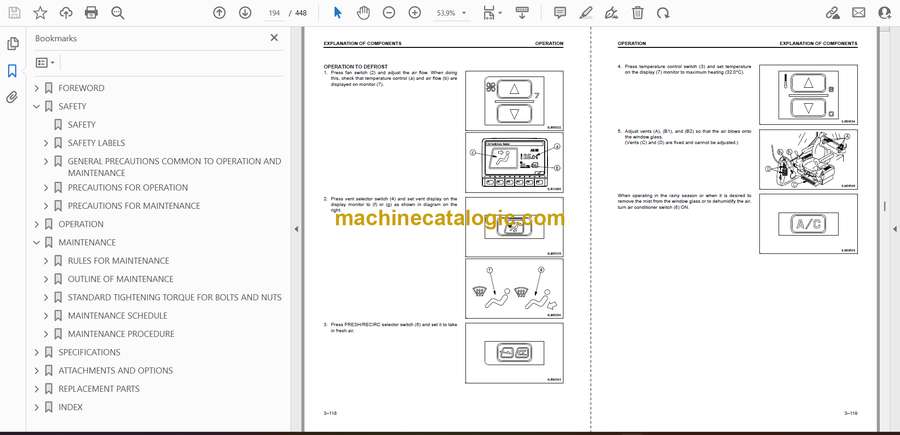900x435 pixels.
Task: Toggle the Bookmarks panel icon in sidebar
Action: (12, 71)
